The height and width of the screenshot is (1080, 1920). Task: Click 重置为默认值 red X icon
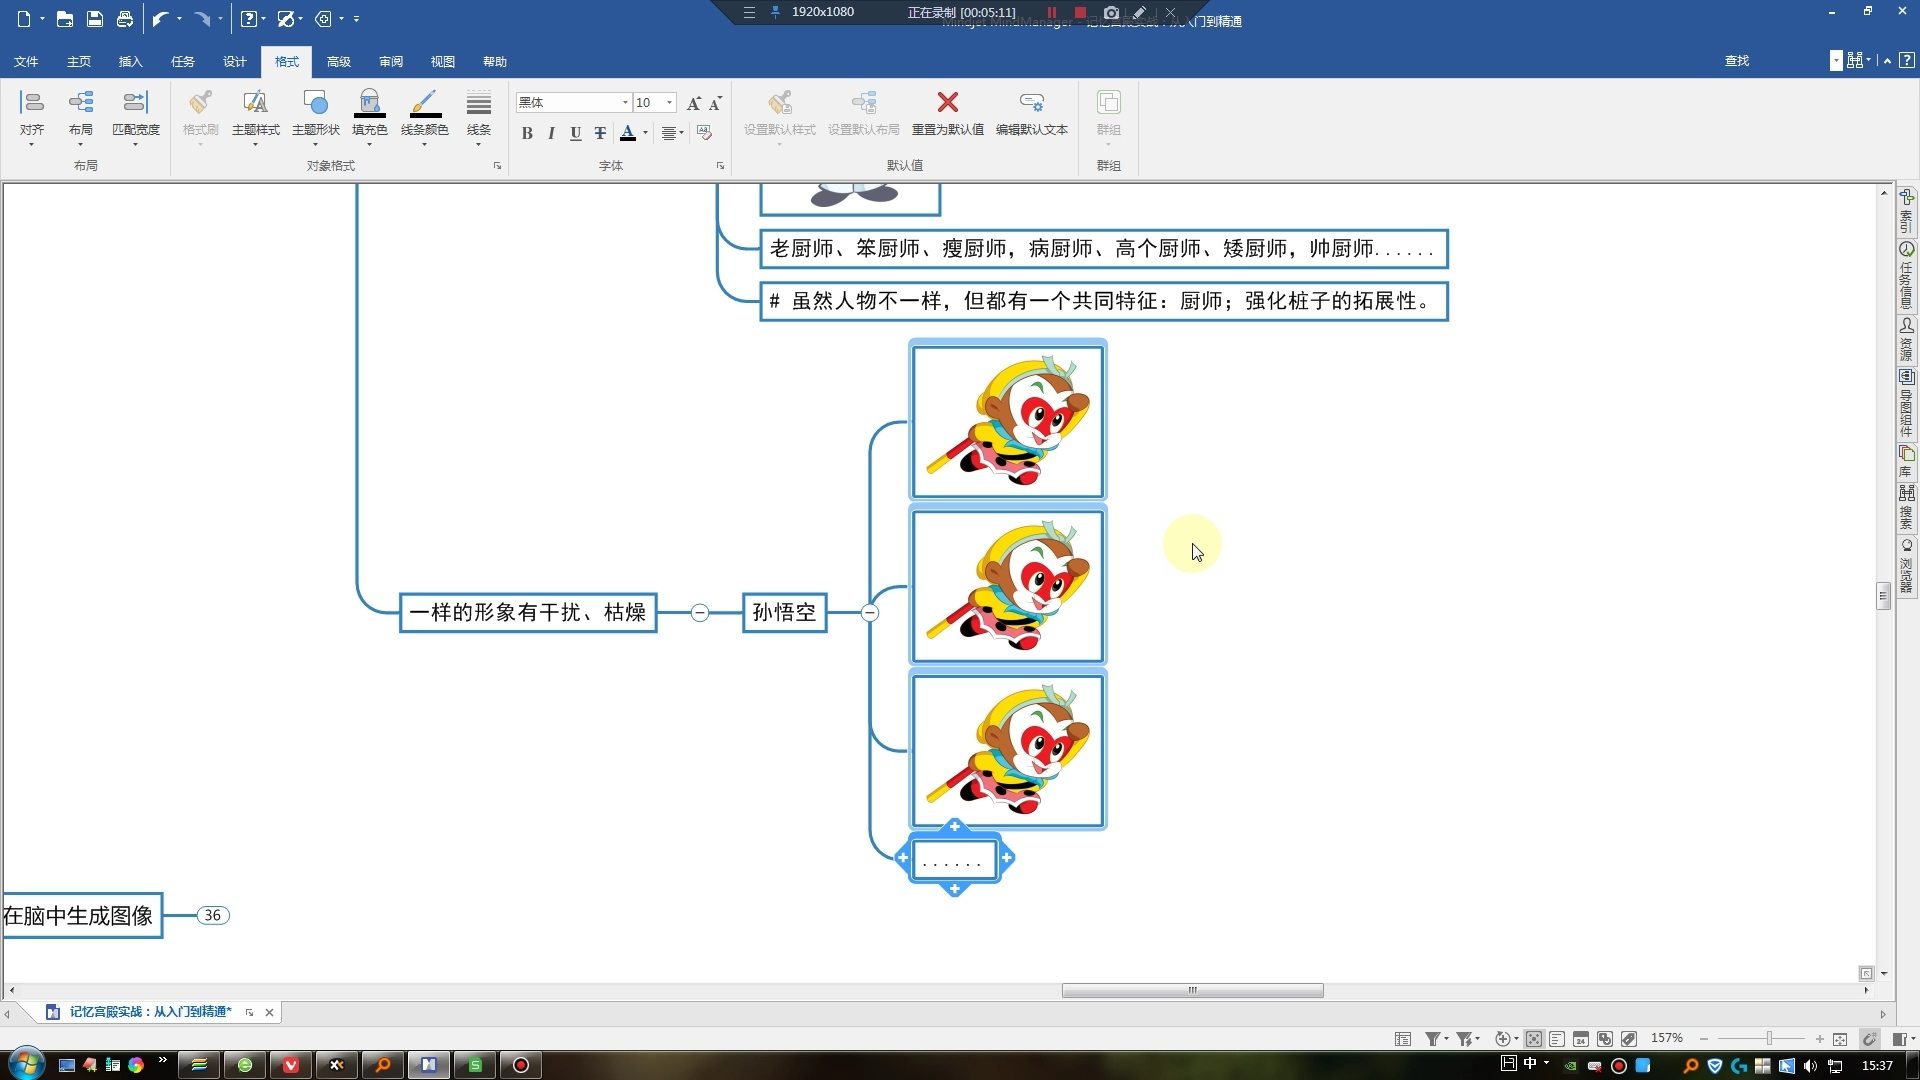point(947,102)
